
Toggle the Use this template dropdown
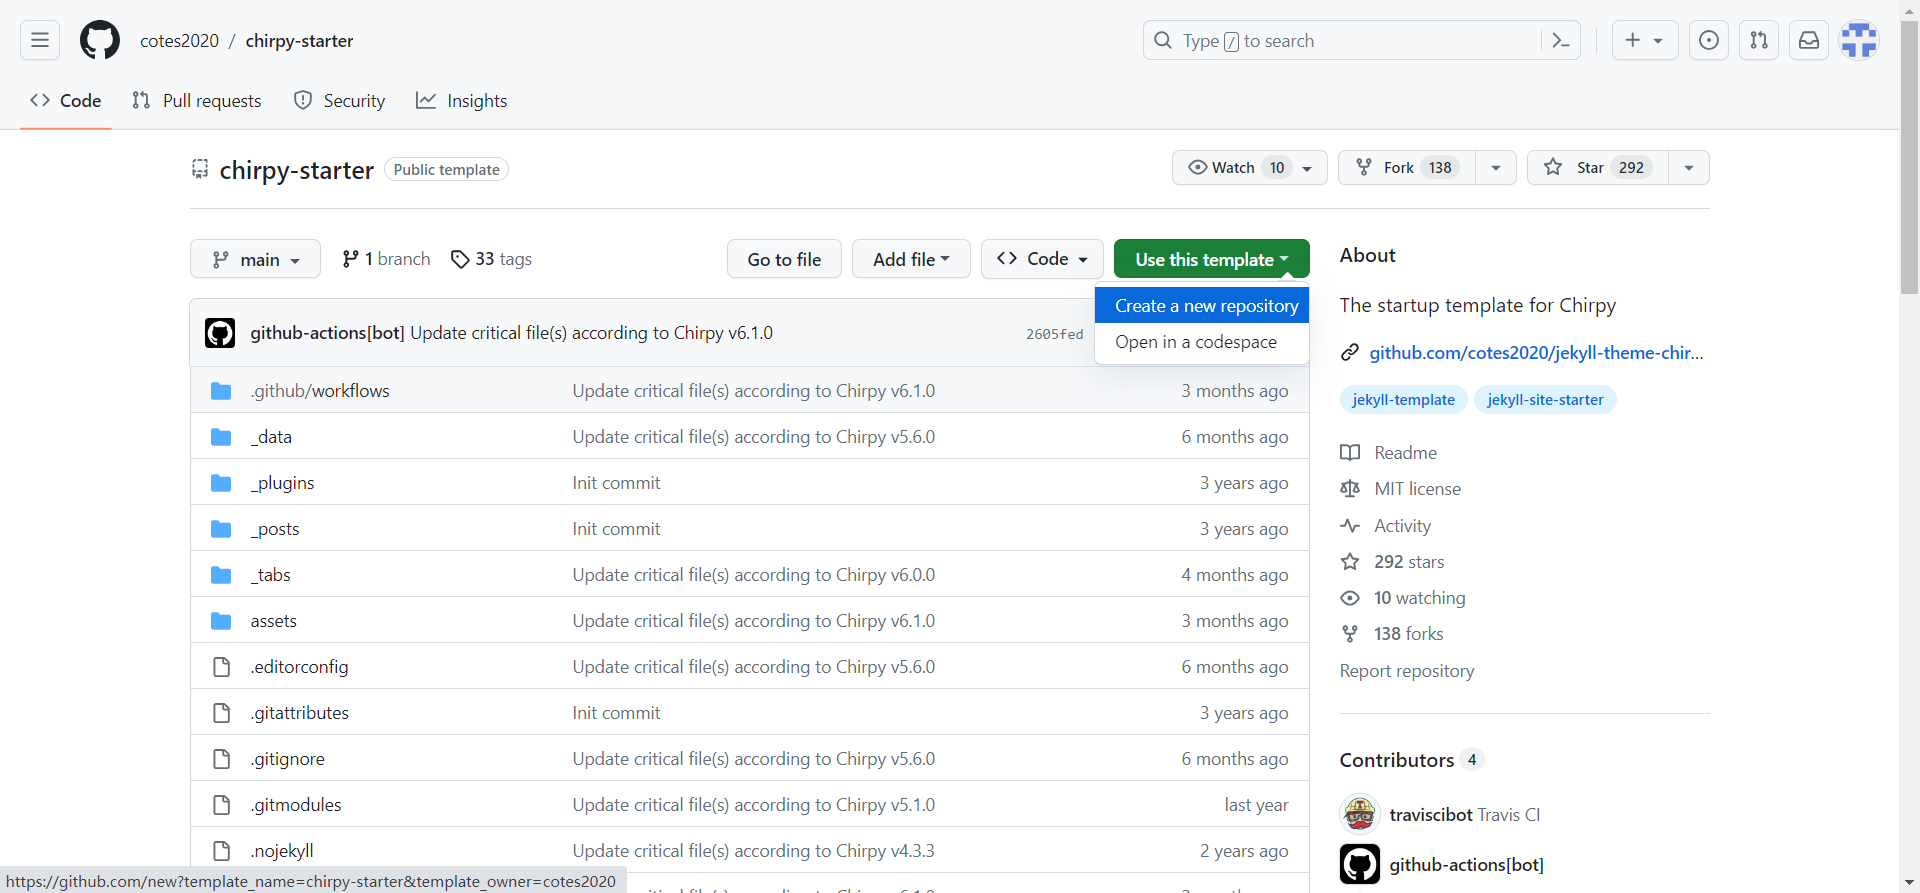pos(1212,259)
